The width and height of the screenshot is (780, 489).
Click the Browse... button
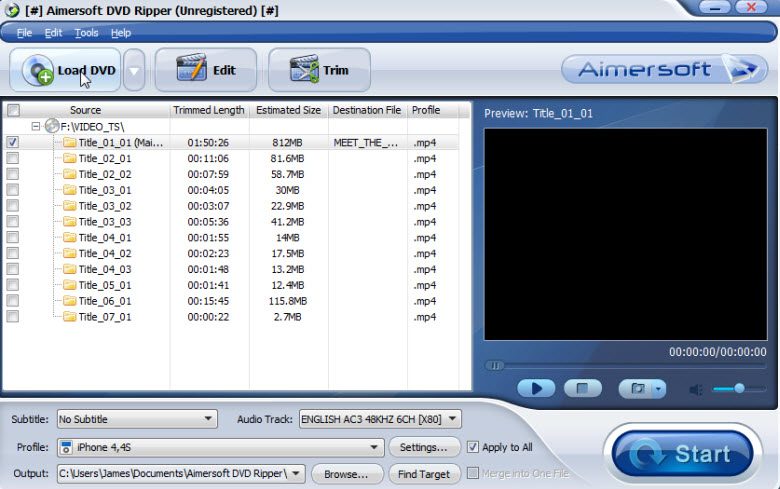[347, 474]
